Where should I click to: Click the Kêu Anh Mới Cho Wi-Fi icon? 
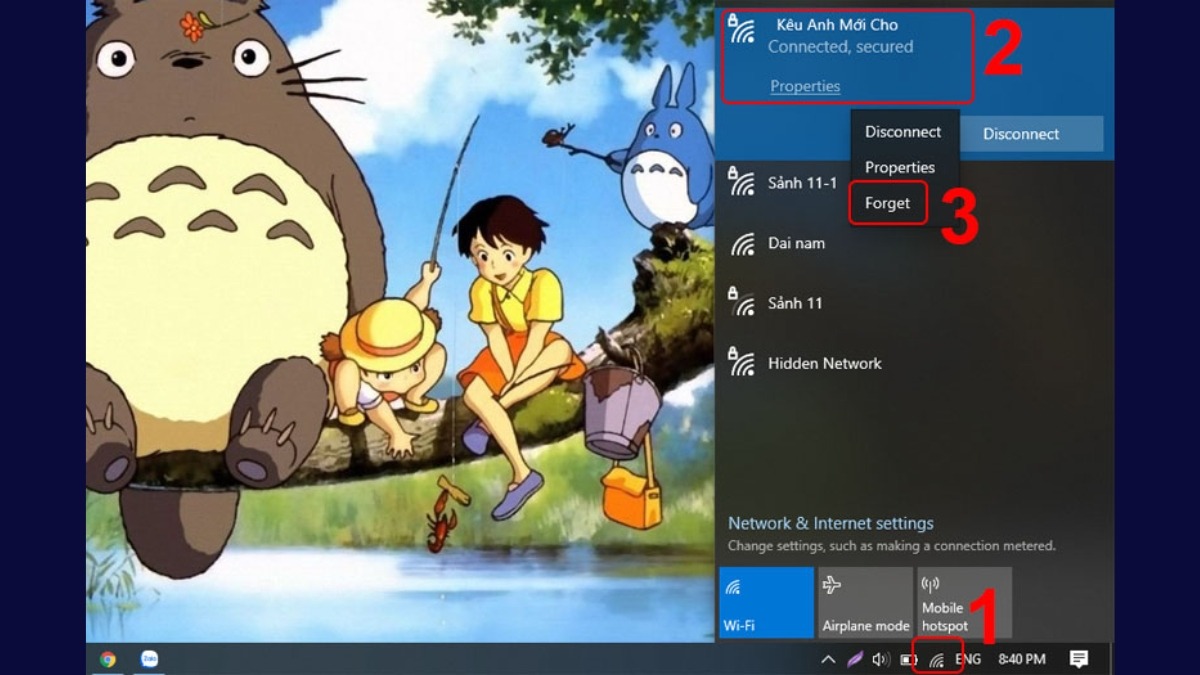[741, 30]
